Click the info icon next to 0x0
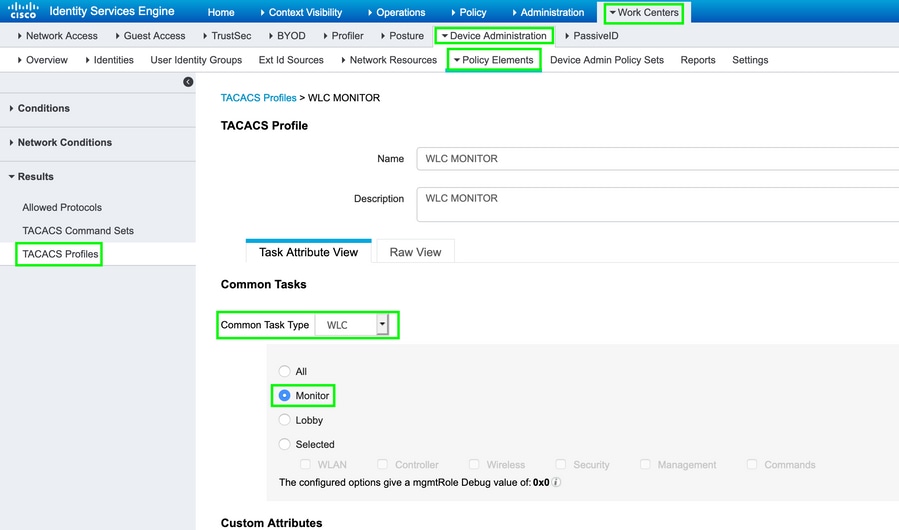 pyautogui.click(x=556, y=482)
